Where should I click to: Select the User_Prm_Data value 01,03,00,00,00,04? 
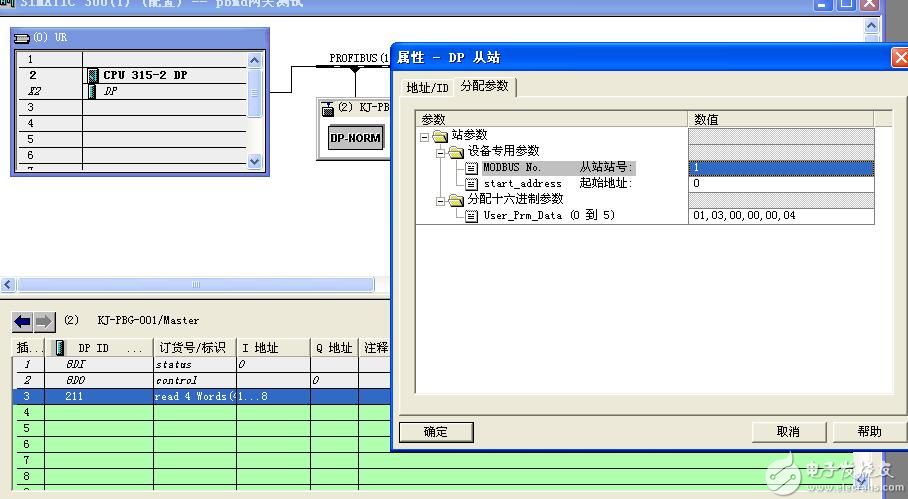click(x=781, y=216)
